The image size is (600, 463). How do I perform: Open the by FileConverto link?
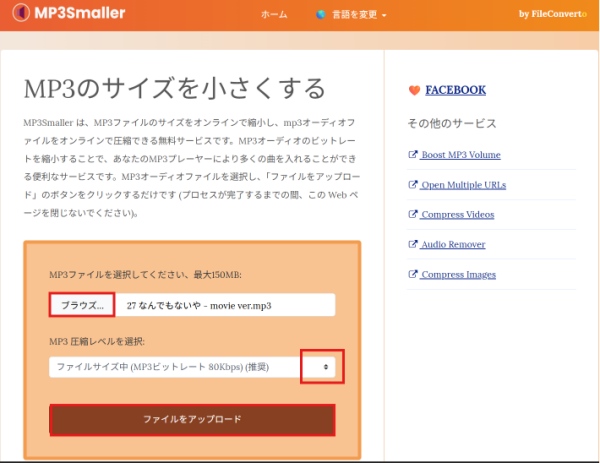point(553,14)
